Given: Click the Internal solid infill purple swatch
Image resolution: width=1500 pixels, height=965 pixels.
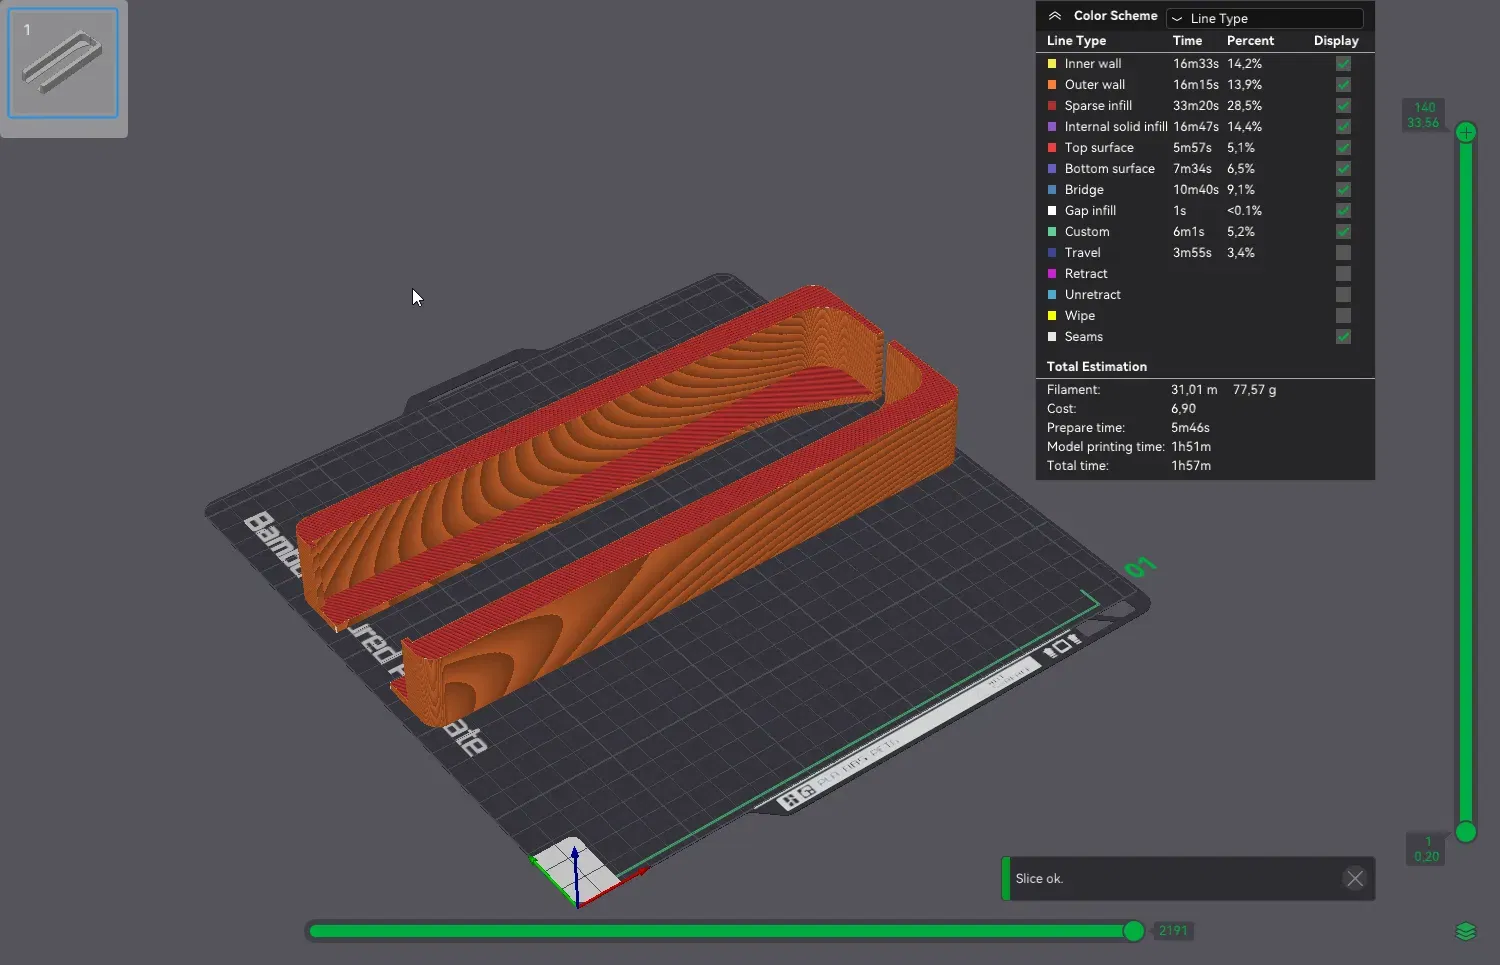Looking at the screenshot, I should 1052,126.
